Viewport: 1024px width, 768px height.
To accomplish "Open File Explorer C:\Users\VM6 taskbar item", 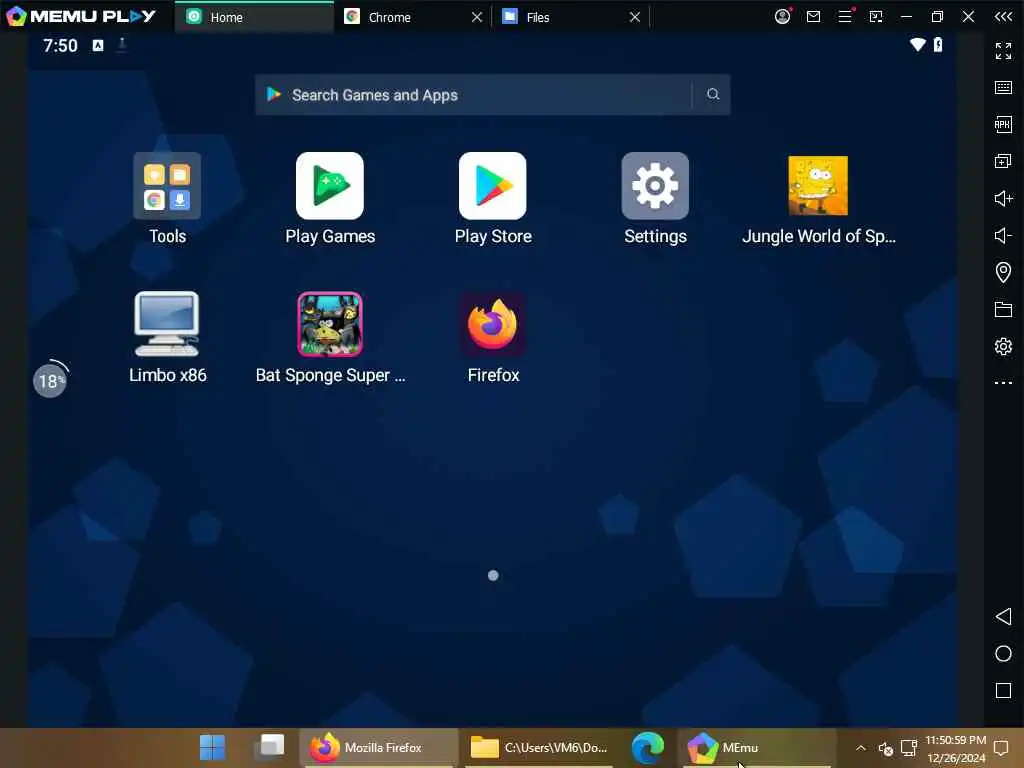I will (539, 748).
